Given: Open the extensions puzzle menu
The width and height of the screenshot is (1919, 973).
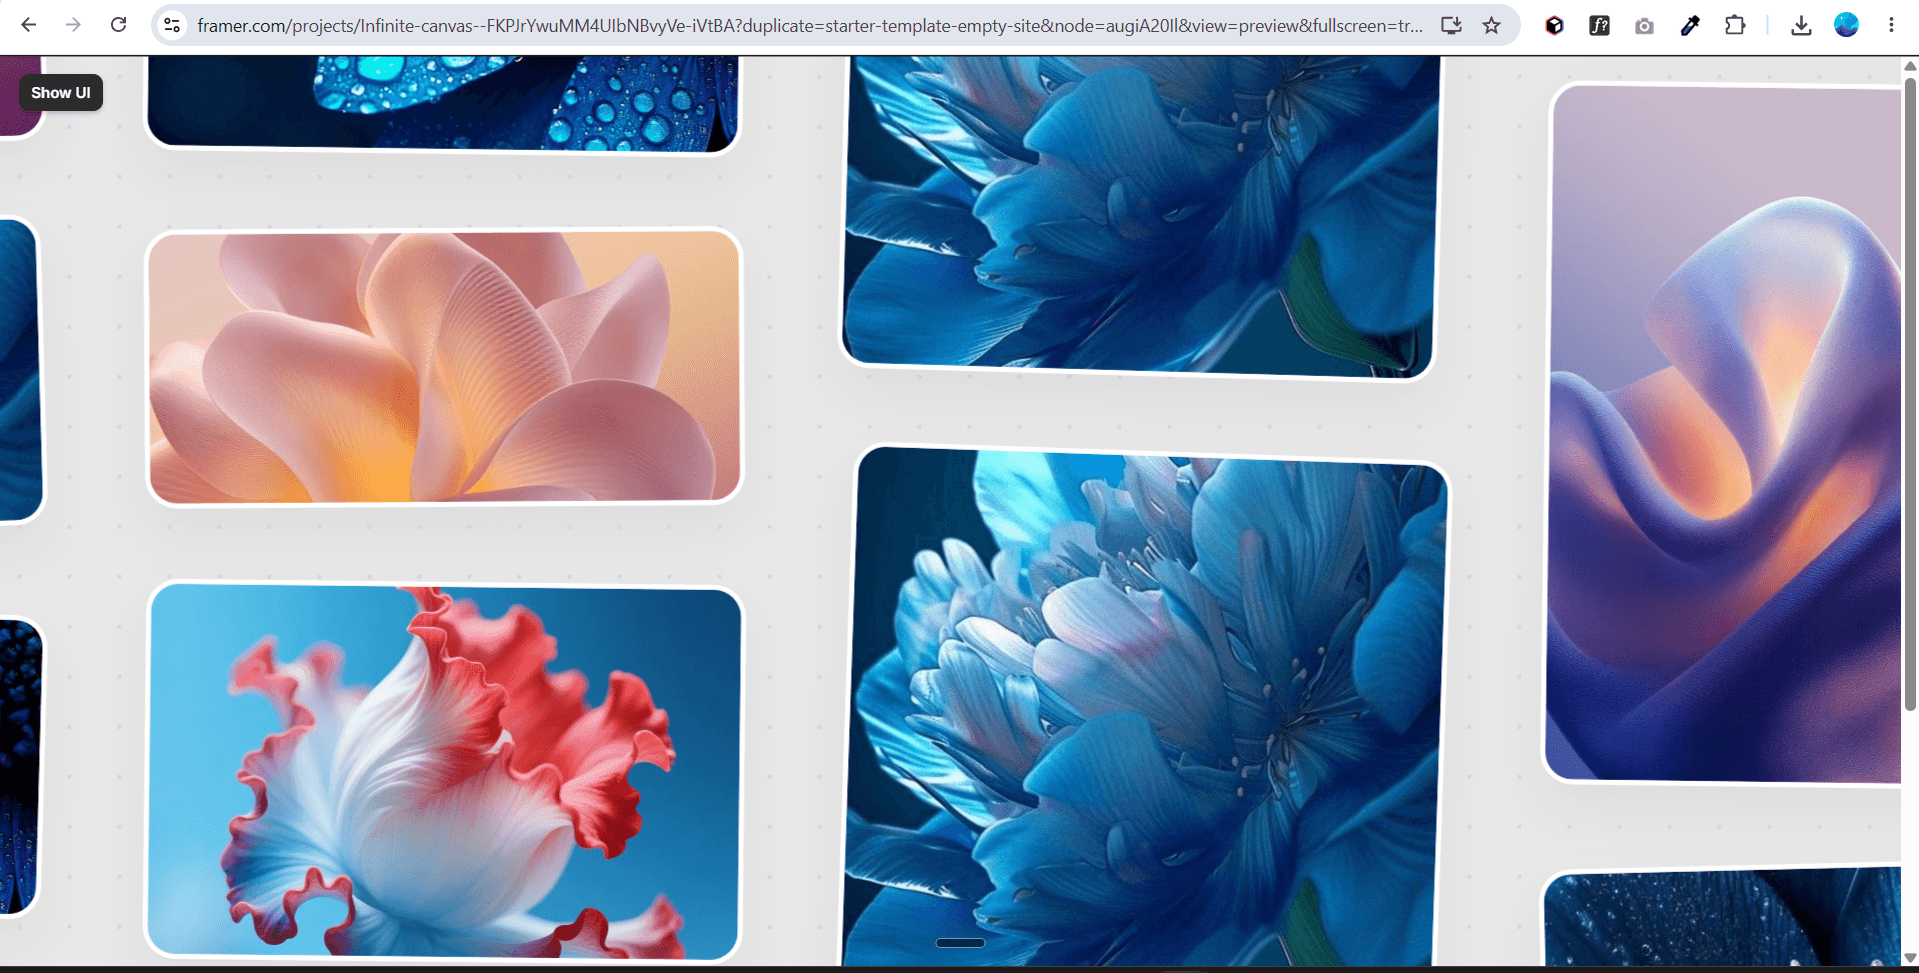Looking at the screenshot, I should [x=1735, y=25].
